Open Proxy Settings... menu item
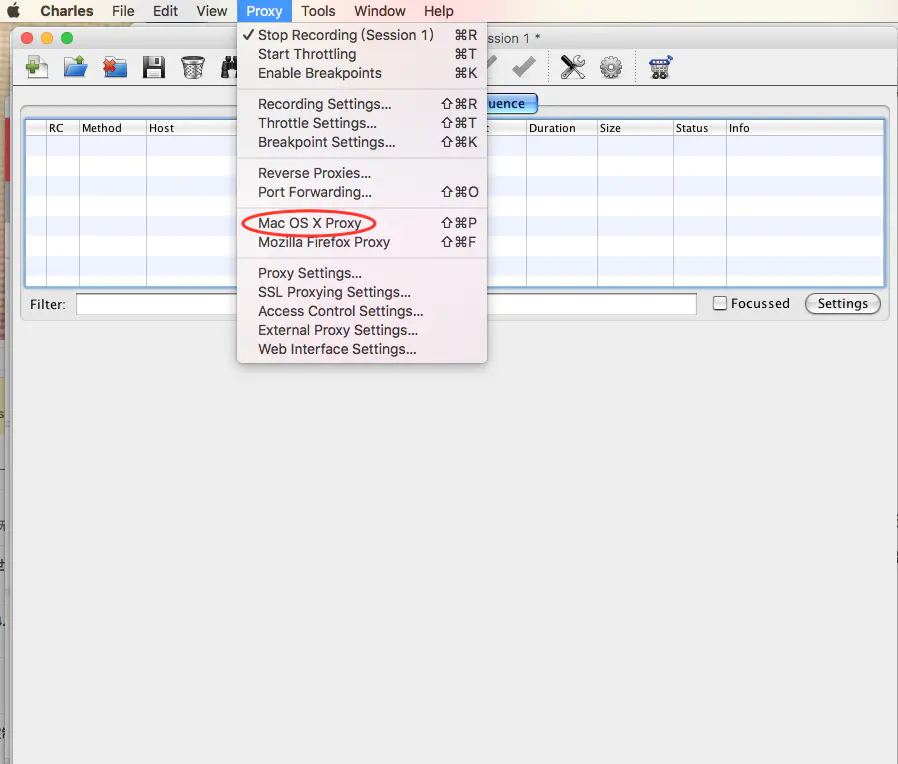This screenshot has width=898, height=764. [362, 273]
